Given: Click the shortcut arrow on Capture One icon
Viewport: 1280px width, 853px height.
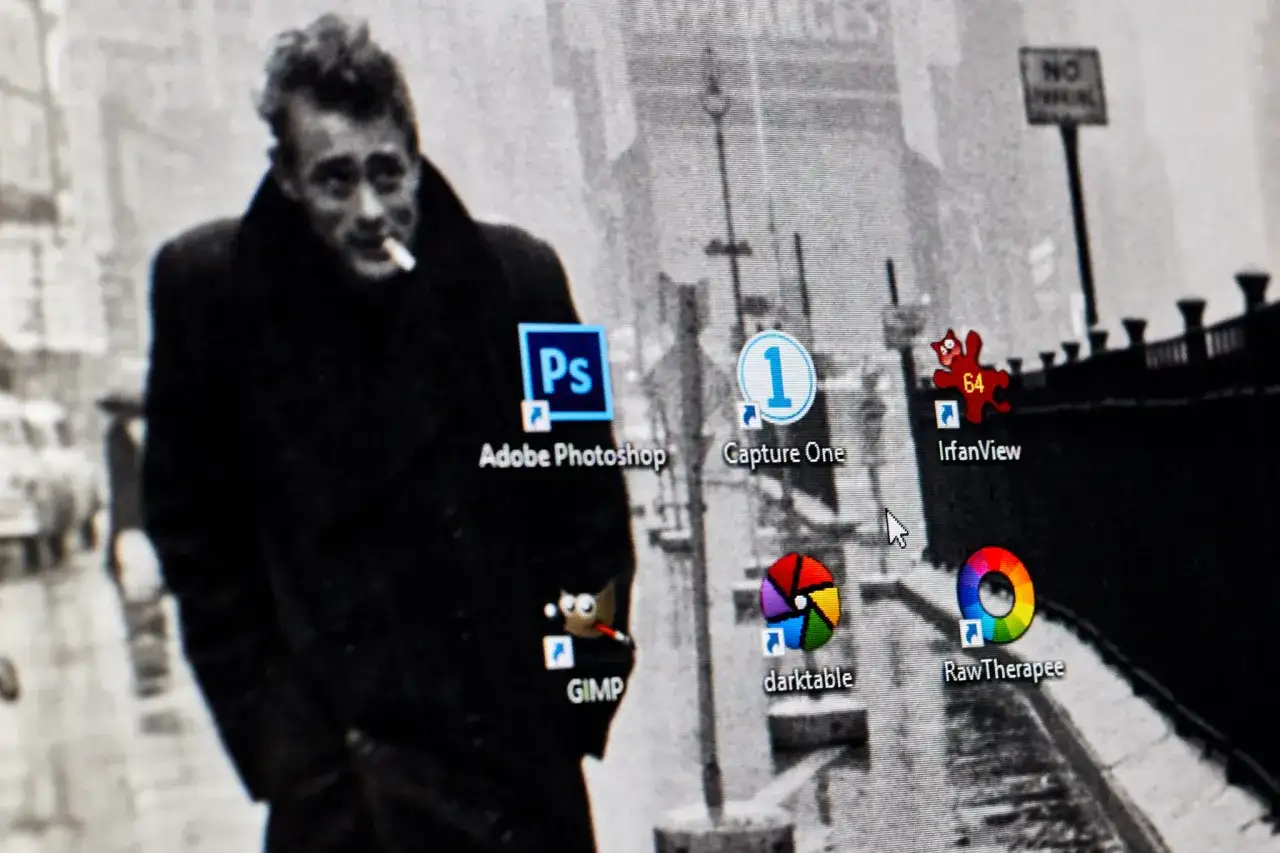Looking at the screenshot, I should click(x=749, y=415).
